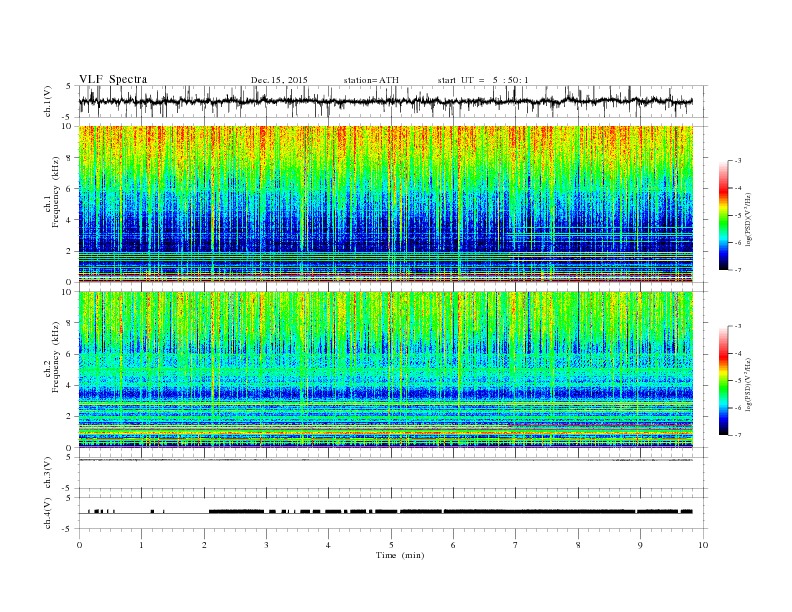The width and height of the screenshot is (792, 612).
Task: Click the "7" tick on the time axis
Action: tap(516, 545)
